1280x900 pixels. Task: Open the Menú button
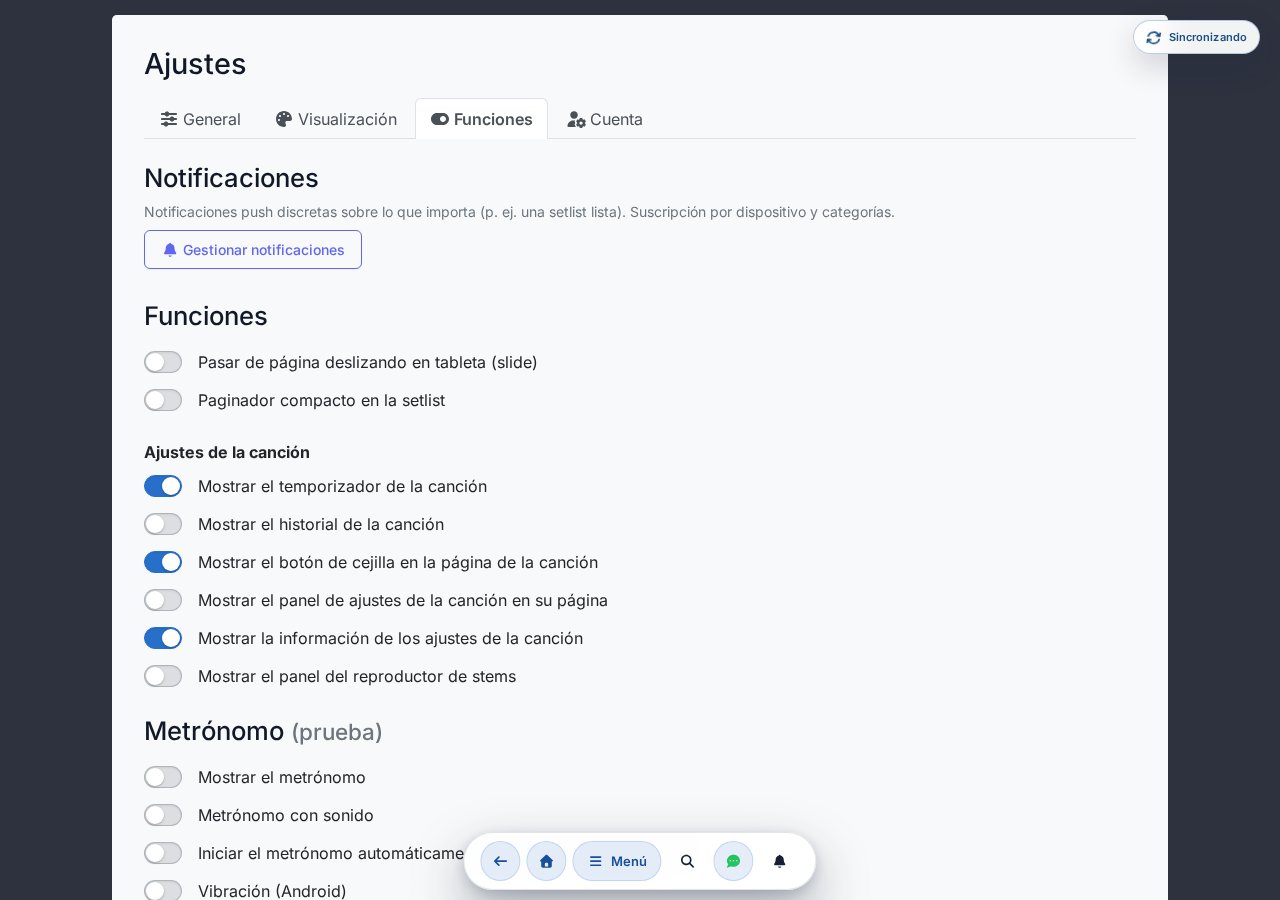tap(617, 861)
